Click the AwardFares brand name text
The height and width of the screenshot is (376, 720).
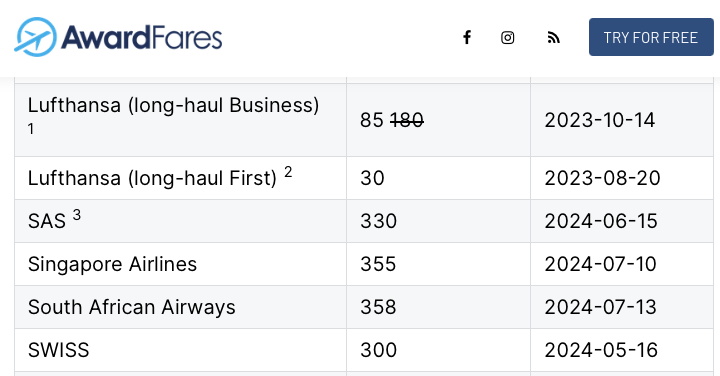pyautogui.click(x=142, y=37)
